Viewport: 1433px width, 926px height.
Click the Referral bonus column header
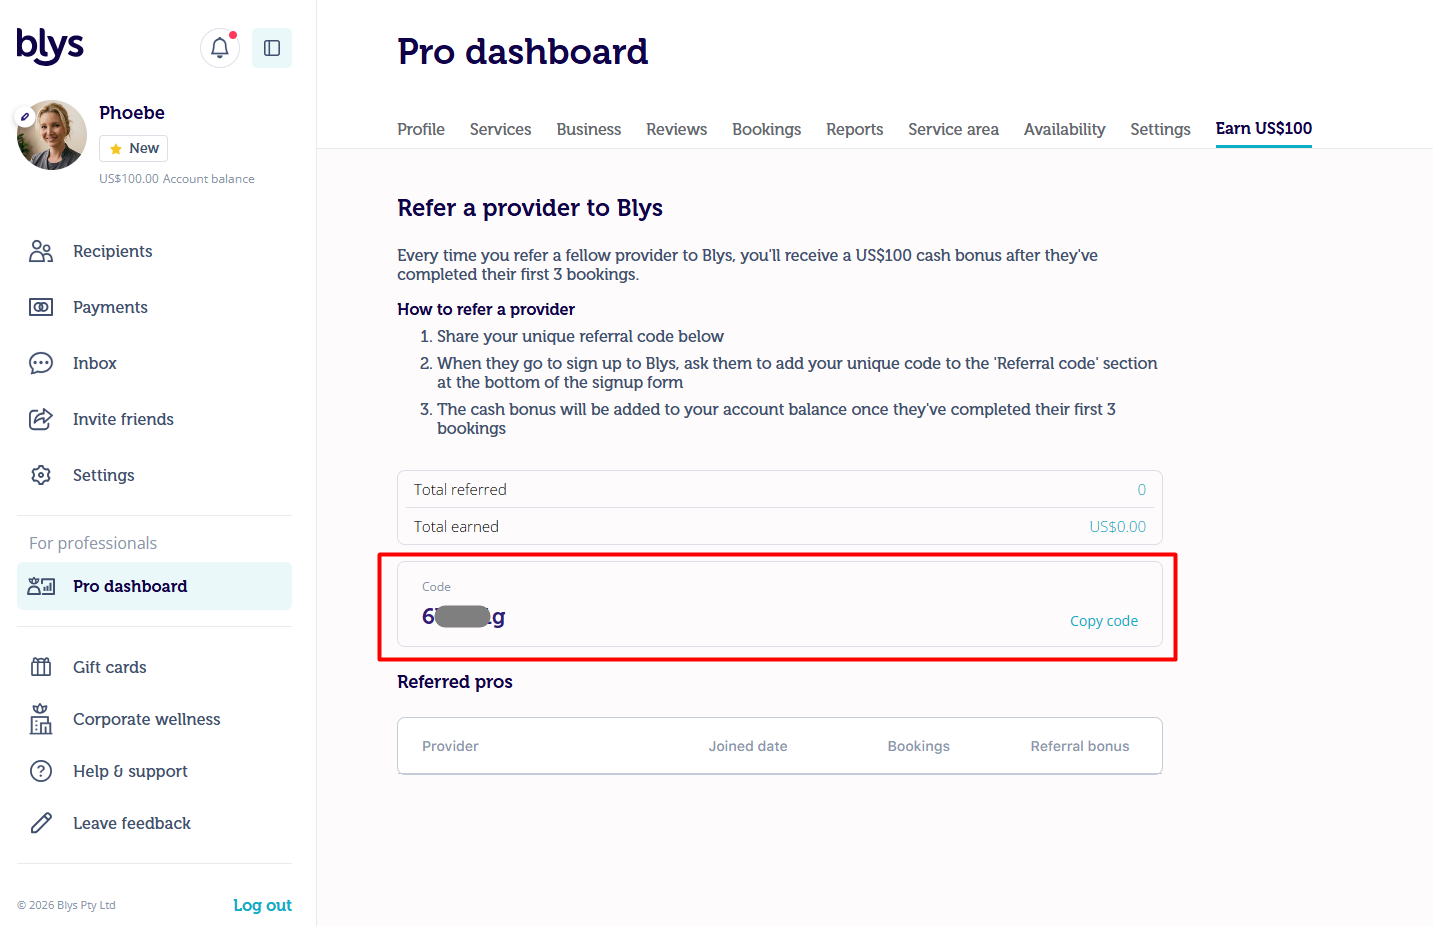[x=1080, y=746]
